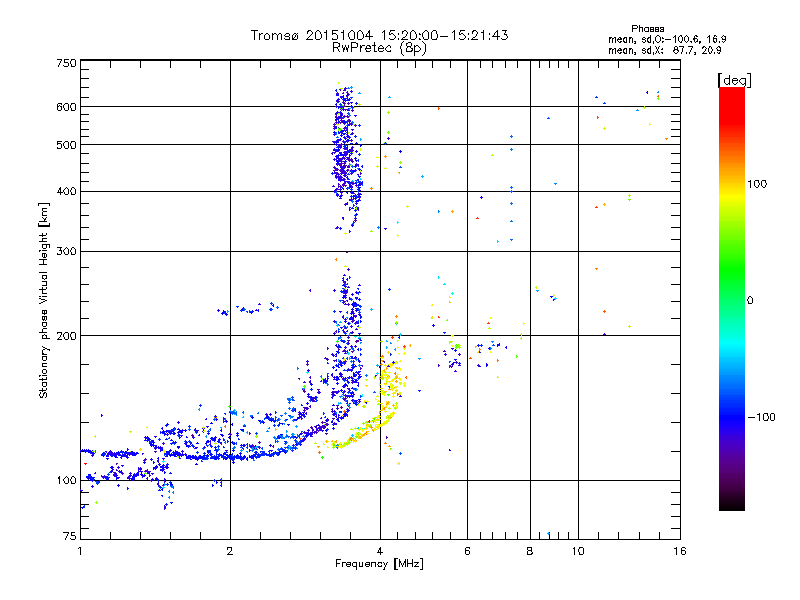
Task: Click the y-axis '500' tick label
Action: 66,145
